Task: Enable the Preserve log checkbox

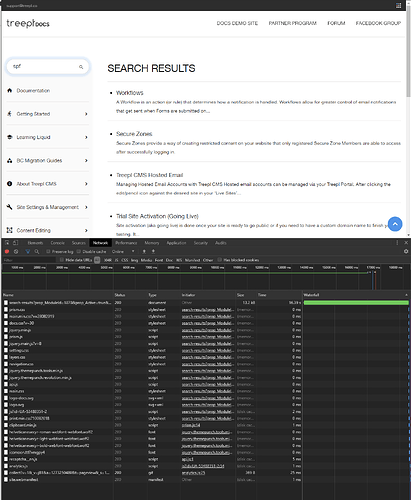Action: tap(48, 251)
